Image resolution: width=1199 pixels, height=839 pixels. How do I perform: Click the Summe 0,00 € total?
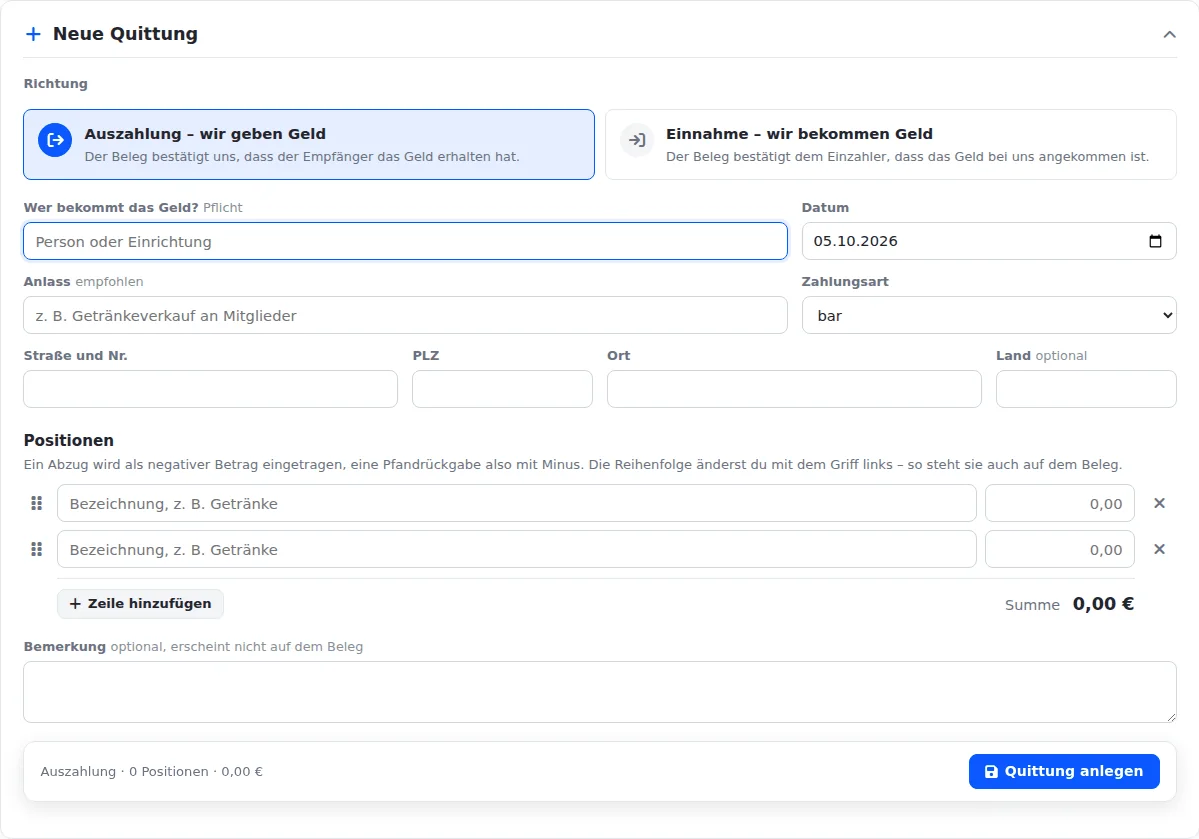[x=1069, y=604]
